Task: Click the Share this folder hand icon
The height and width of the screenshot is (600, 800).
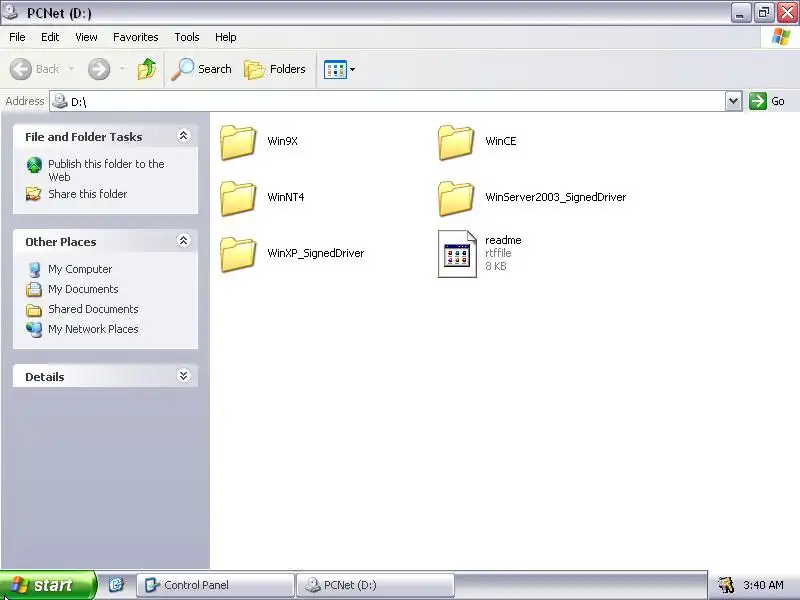Action: (34, 194)
